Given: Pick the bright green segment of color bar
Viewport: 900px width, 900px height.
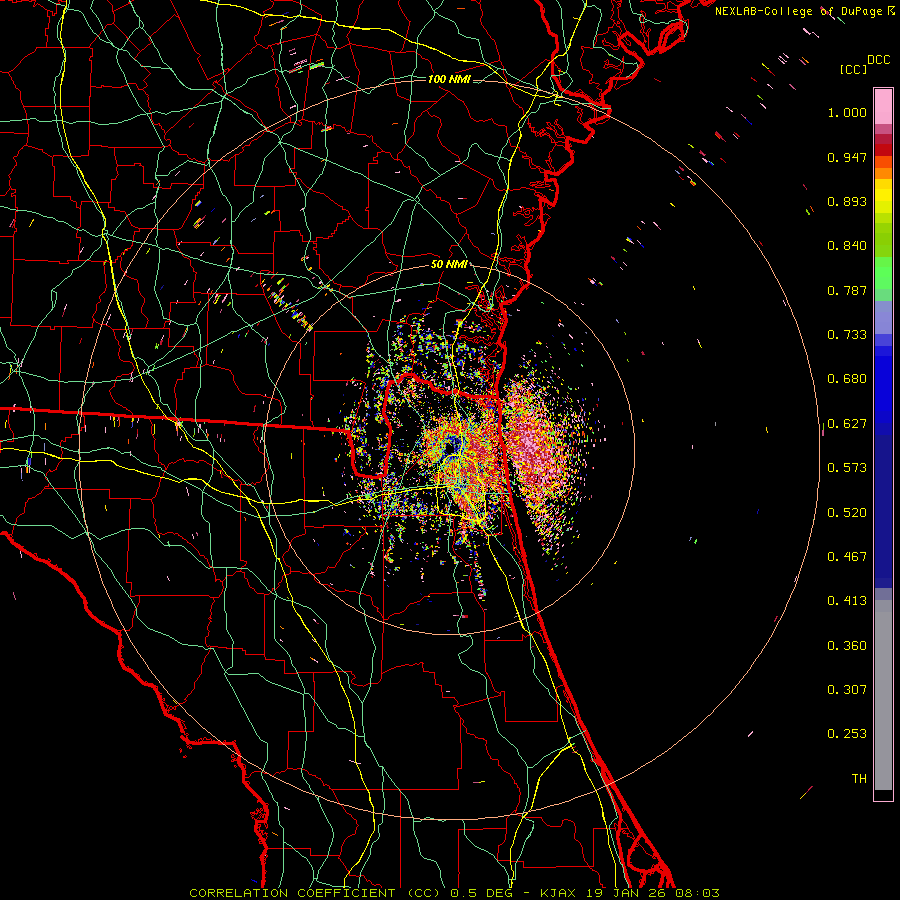Looking at the screenshot, I should (x=883, y=273).
